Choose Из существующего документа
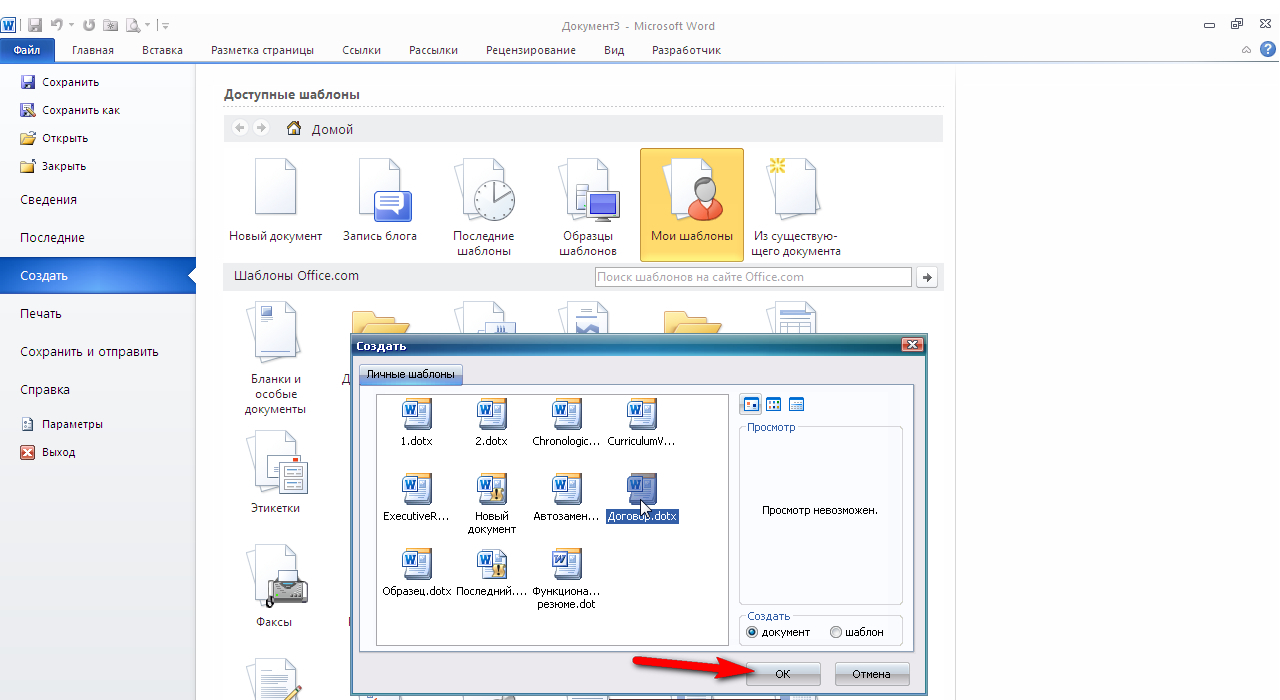This screenshot has width=1280, height=700. coord(797,205)
